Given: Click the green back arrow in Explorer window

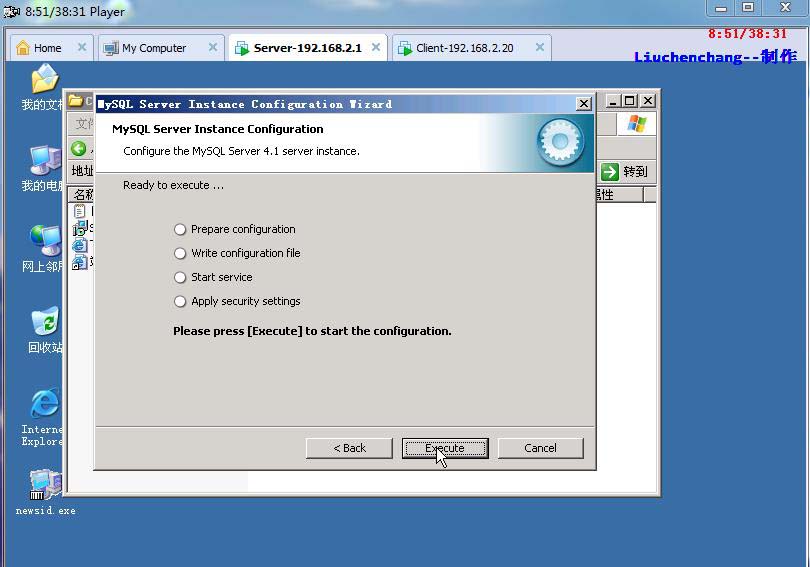Looking at the screenshot, I should click(79, 149).
